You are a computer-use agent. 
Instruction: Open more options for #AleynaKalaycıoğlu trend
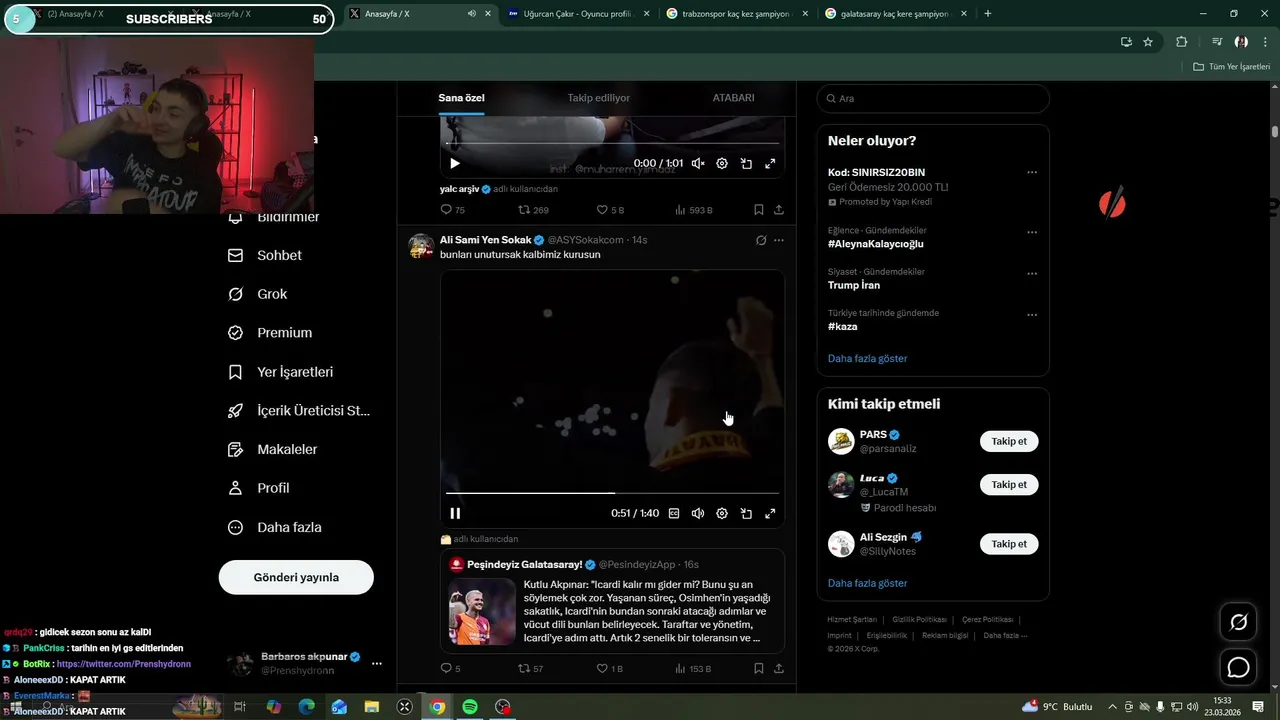[1032, 232]
